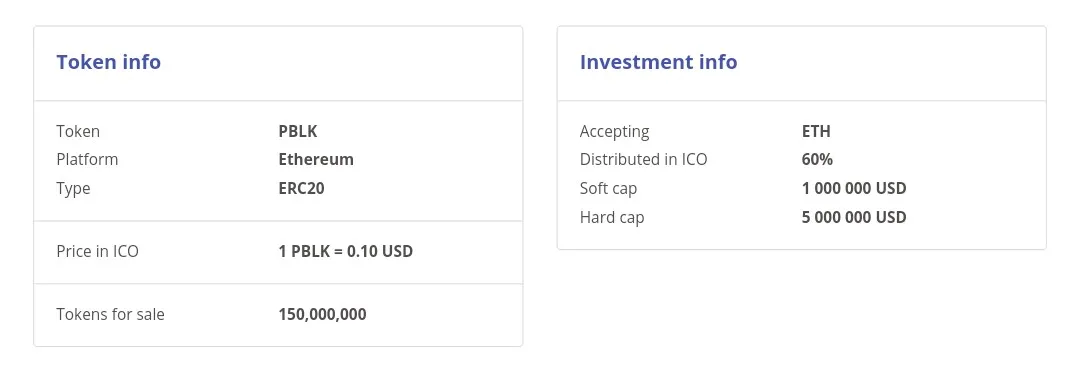1080x372 pixels.
Task: Select the 60% distributed value
Action: pyautogui.click(x=818, y=159)
